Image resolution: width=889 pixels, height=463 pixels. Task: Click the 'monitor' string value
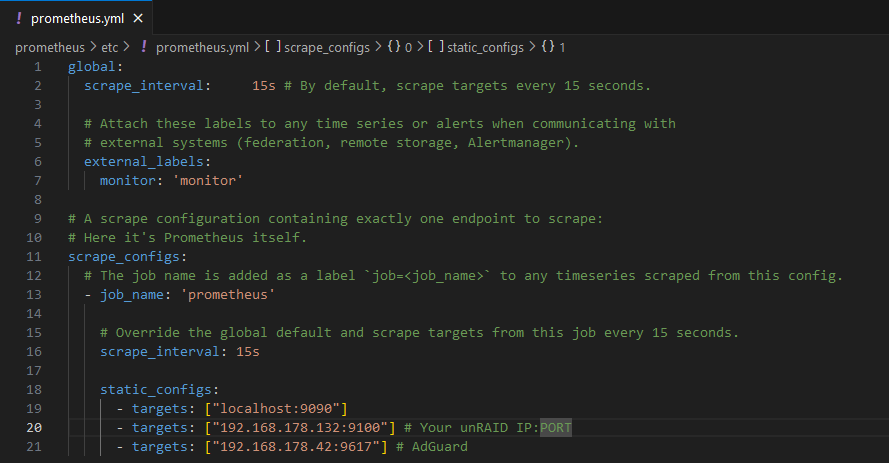[x=208, y=181]
